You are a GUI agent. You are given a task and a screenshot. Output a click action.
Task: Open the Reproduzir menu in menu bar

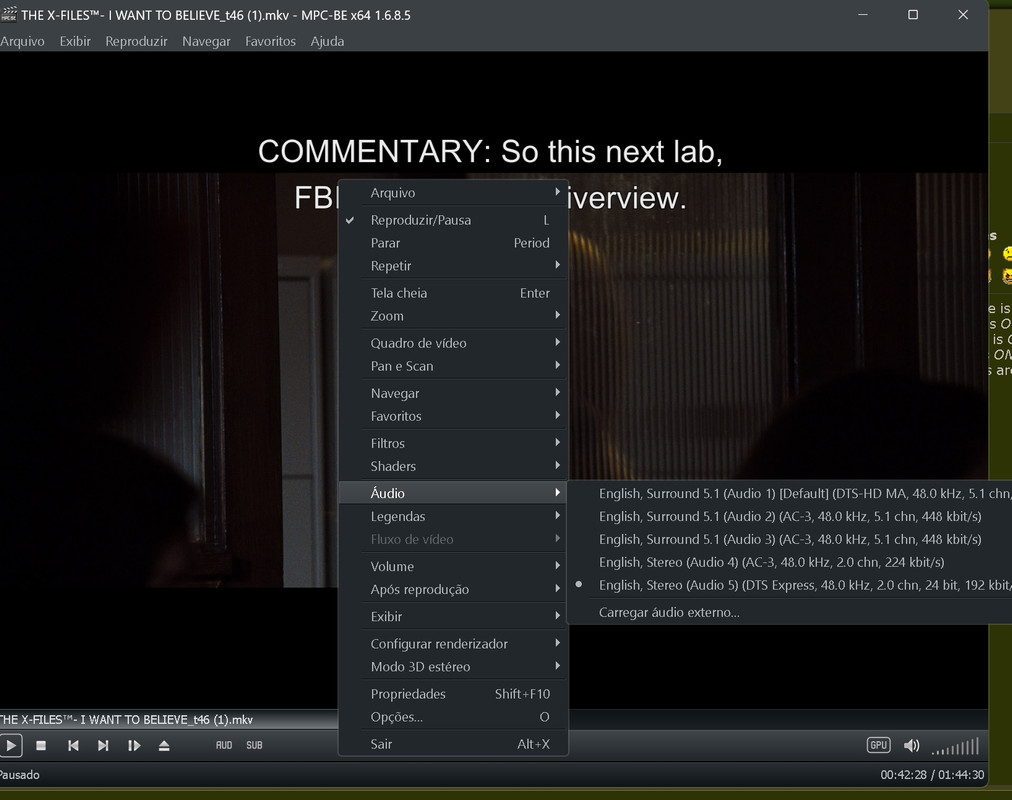click(136, 41)
